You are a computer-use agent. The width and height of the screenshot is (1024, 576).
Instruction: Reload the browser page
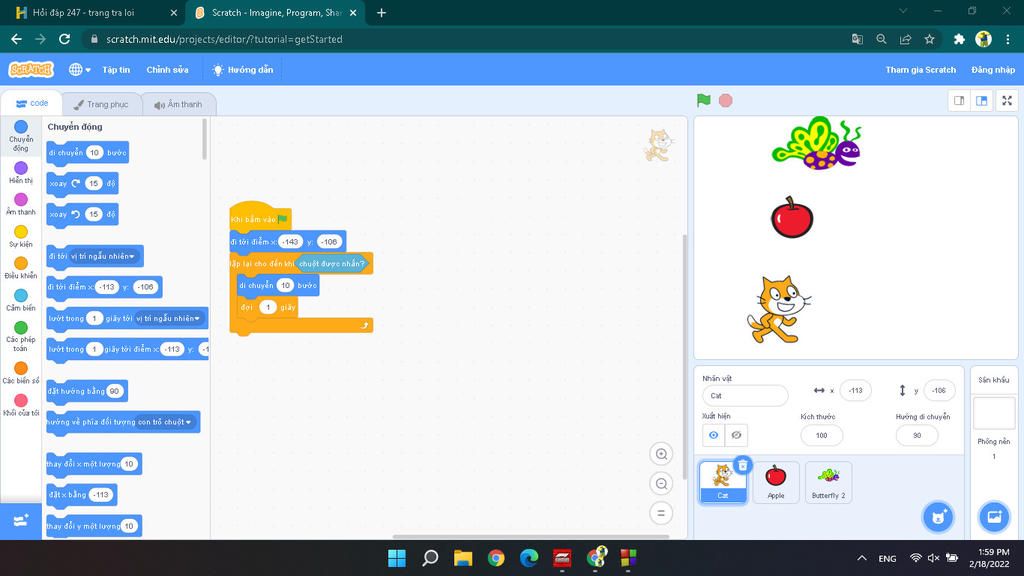click(64, 39)
